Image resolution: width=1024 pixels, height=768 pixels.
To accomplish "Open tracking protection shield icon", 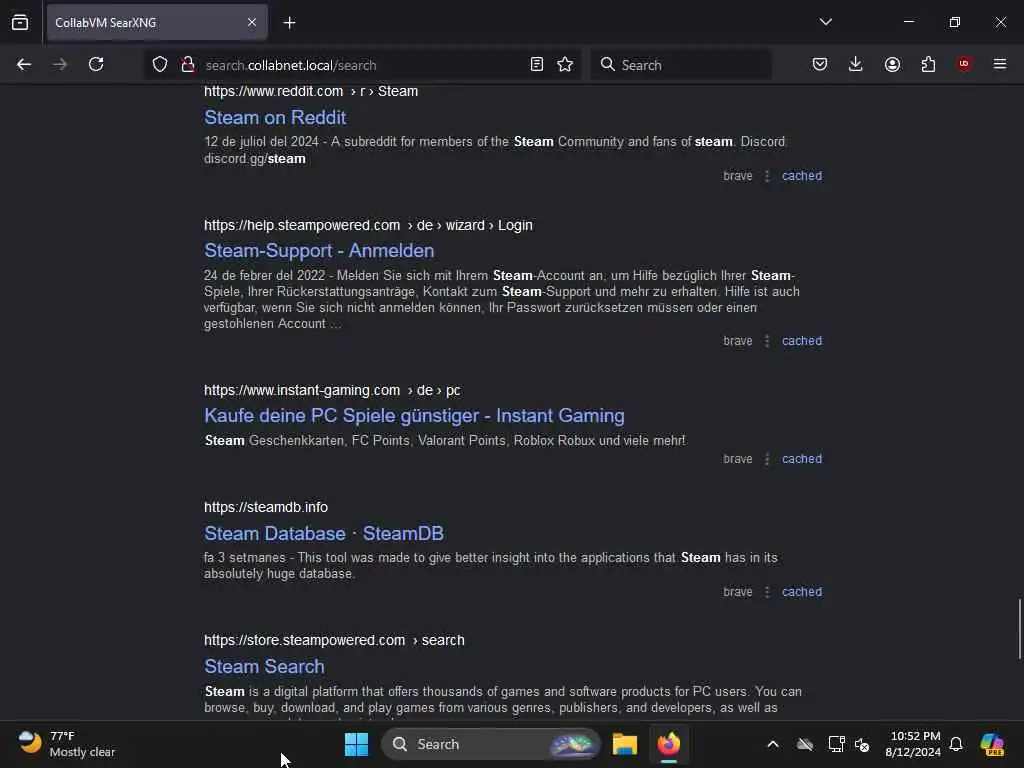I will click(159, 64).
